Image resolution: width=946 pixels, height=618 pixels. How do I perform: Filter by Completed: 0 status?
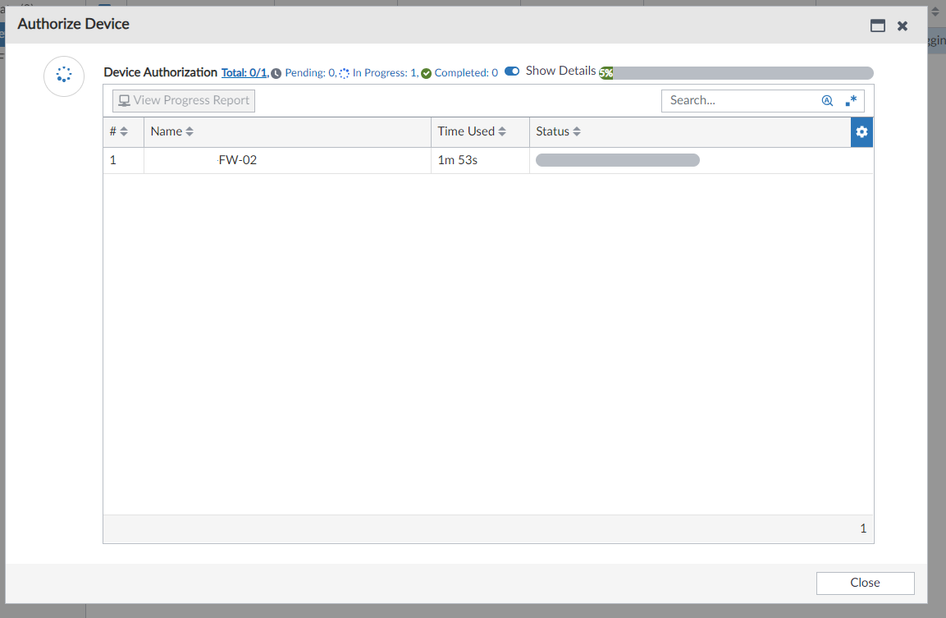pyautogui.click(x=466, y=73)
